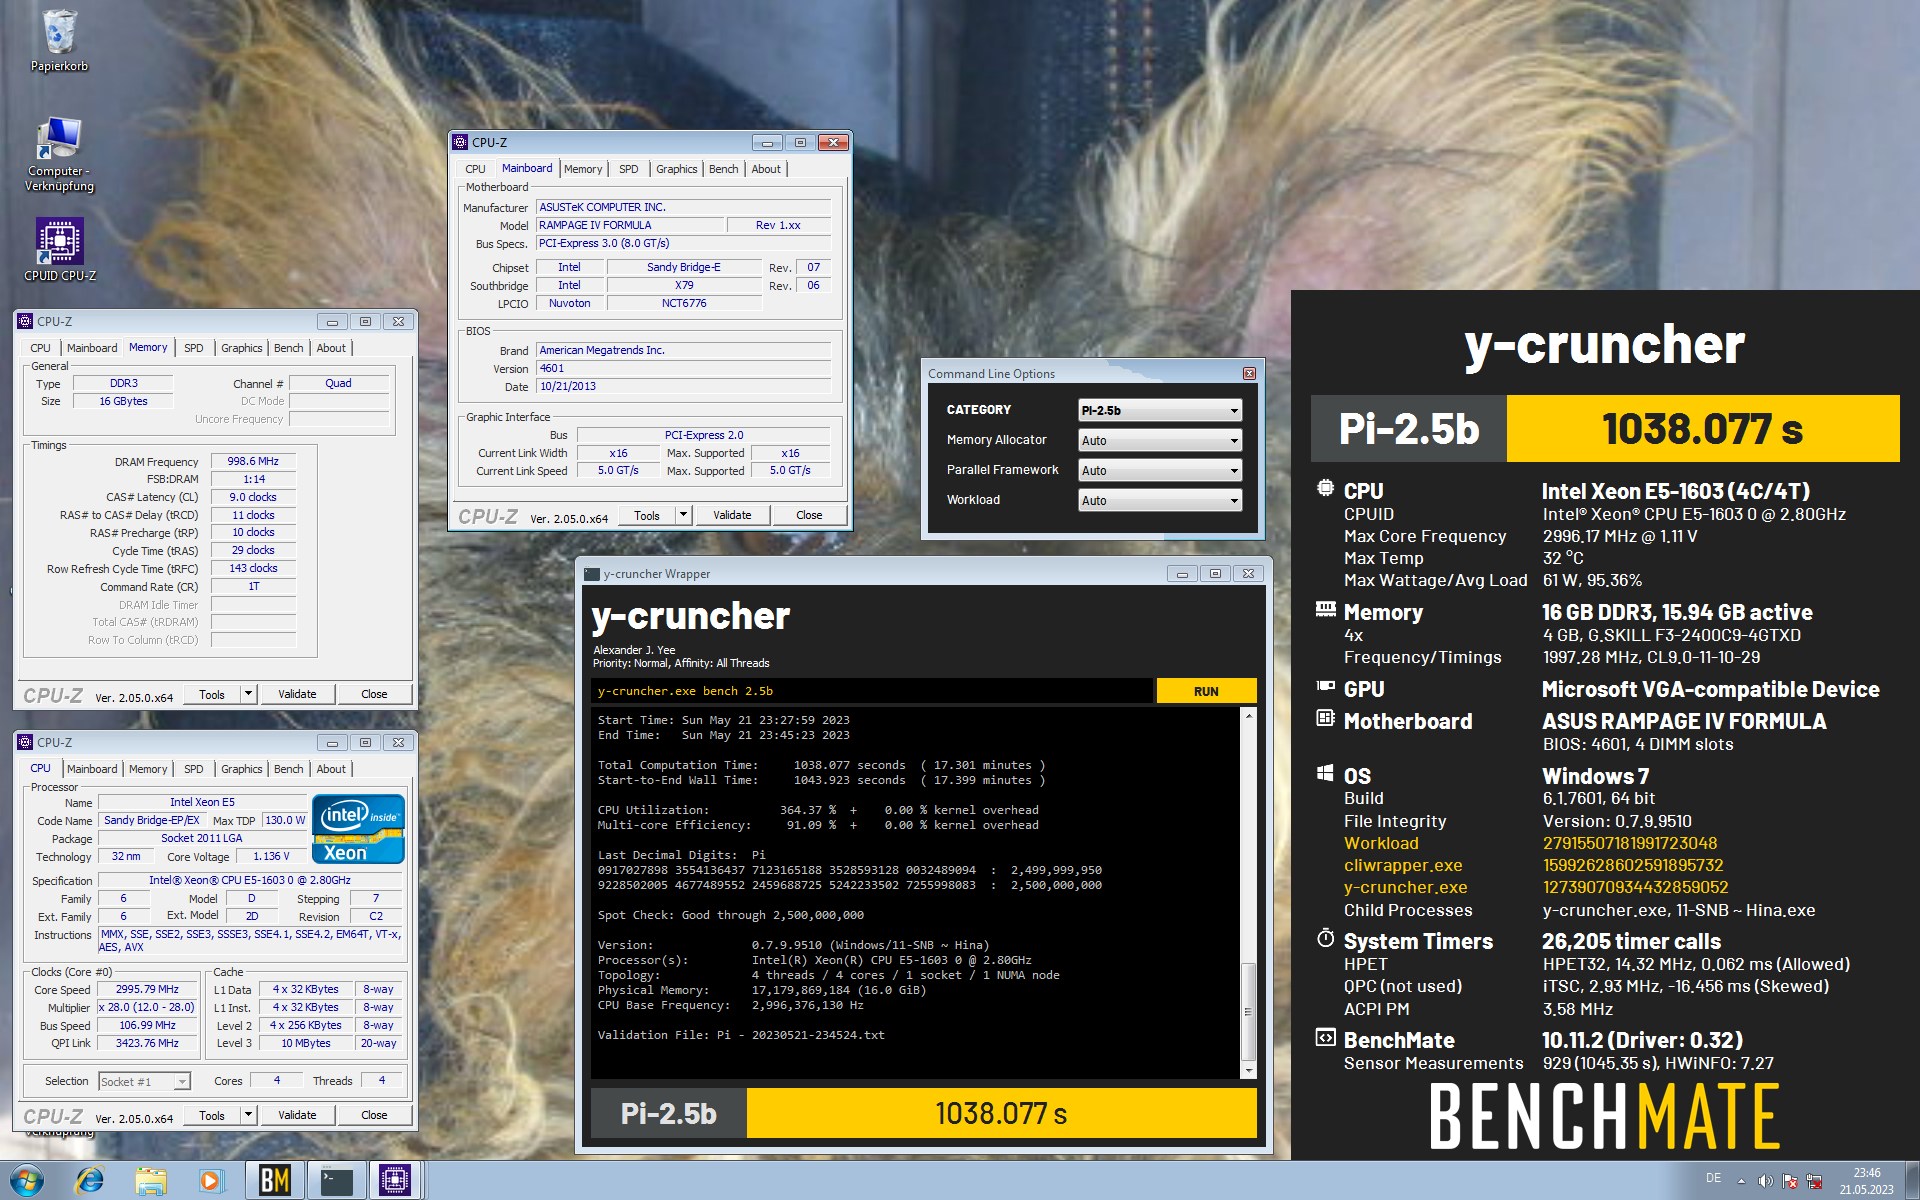Screen dimensions: 1920x1200
Task: Click DRAM Frequency value 998.6 MHz
Action: point(253,461)
